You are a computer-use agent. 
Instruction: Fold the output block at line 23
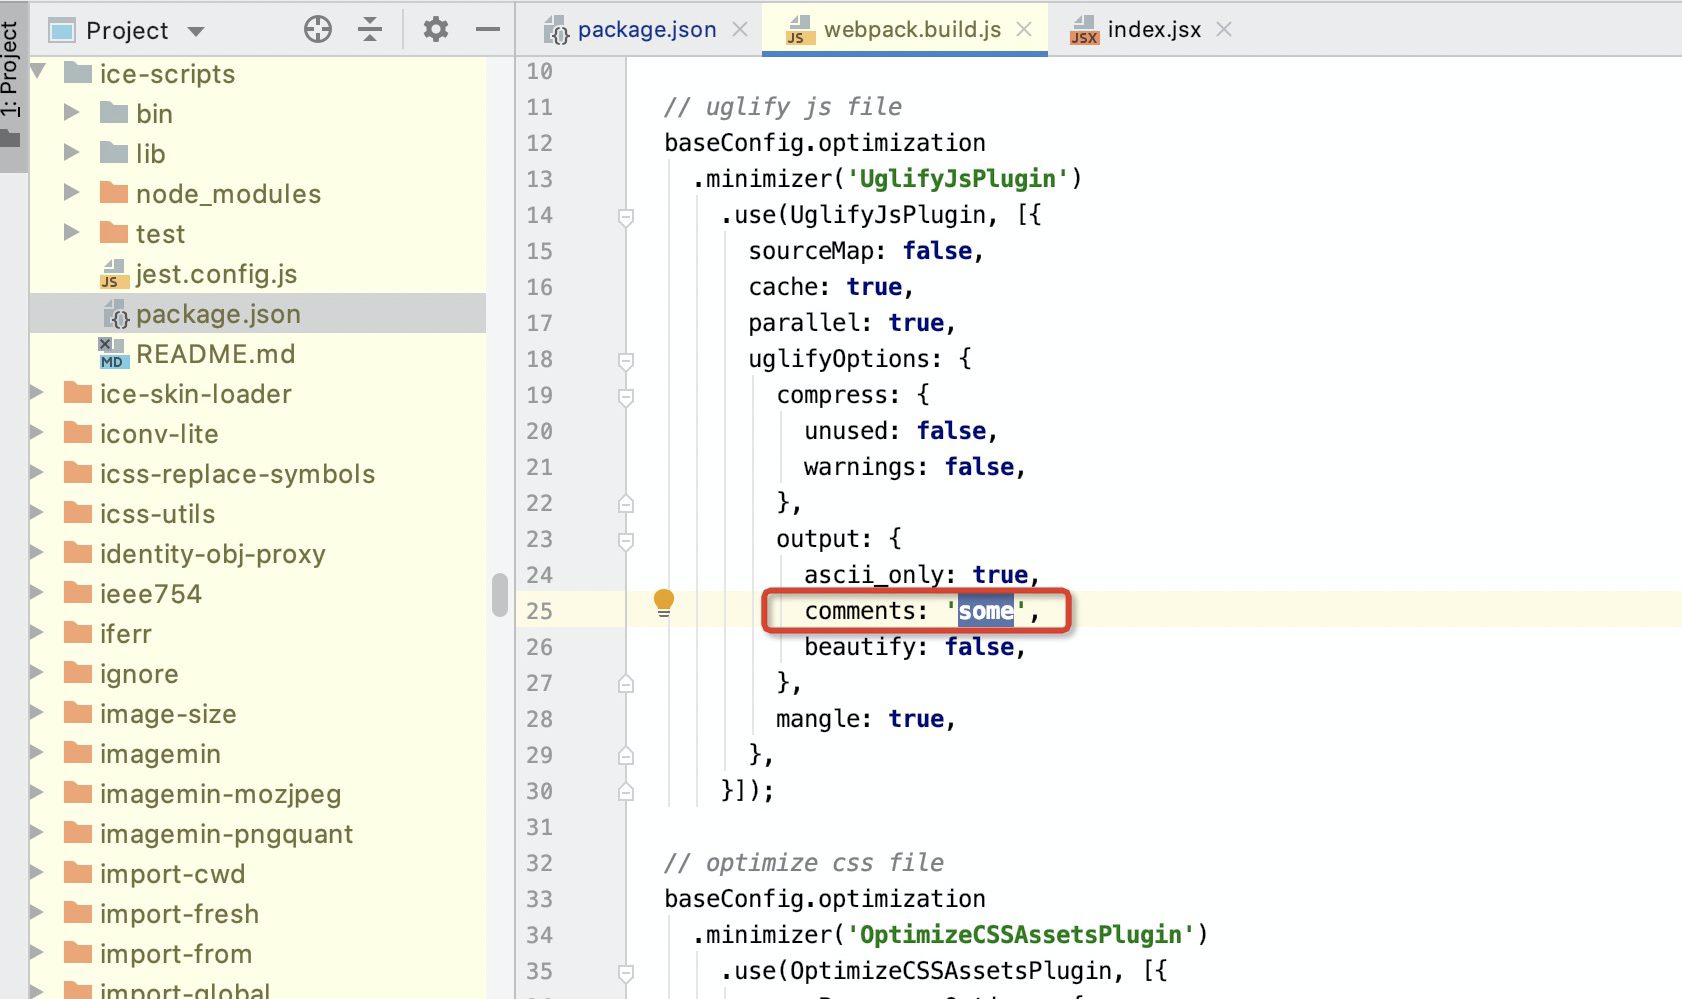pos(626,540)
